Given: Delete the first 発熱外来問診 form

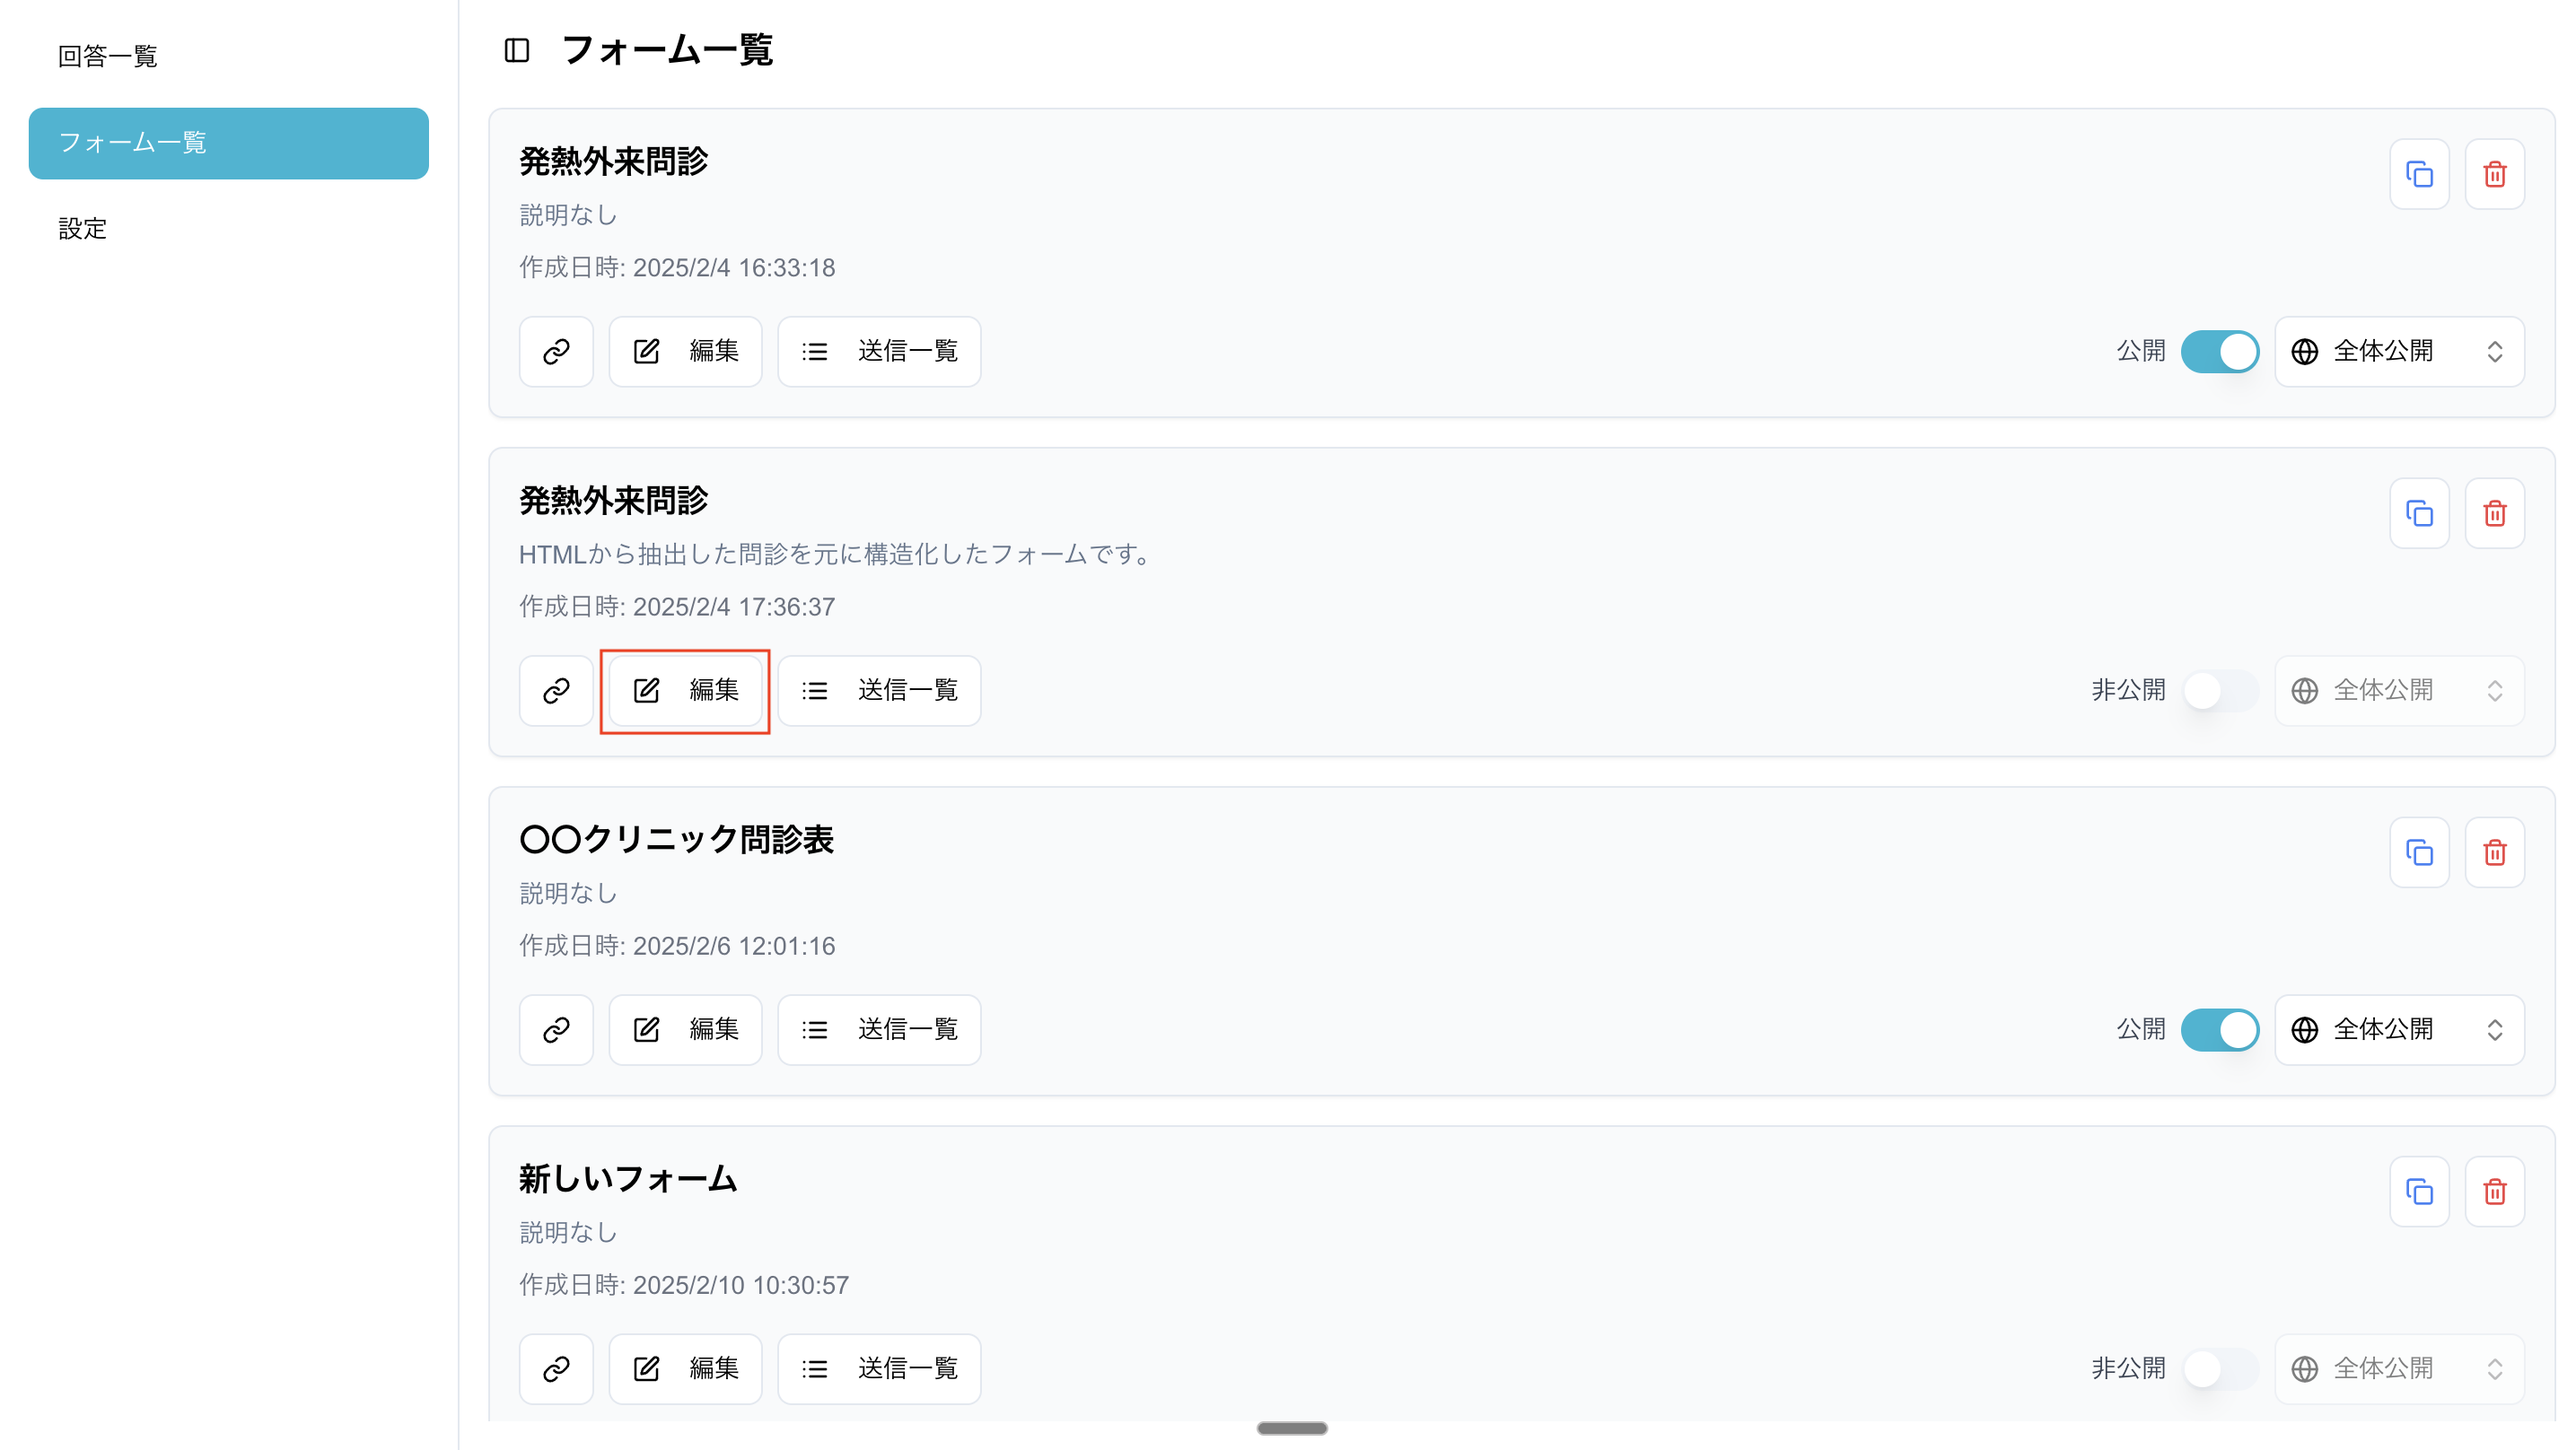Looking at the screenshot, I should point(2494,174).
